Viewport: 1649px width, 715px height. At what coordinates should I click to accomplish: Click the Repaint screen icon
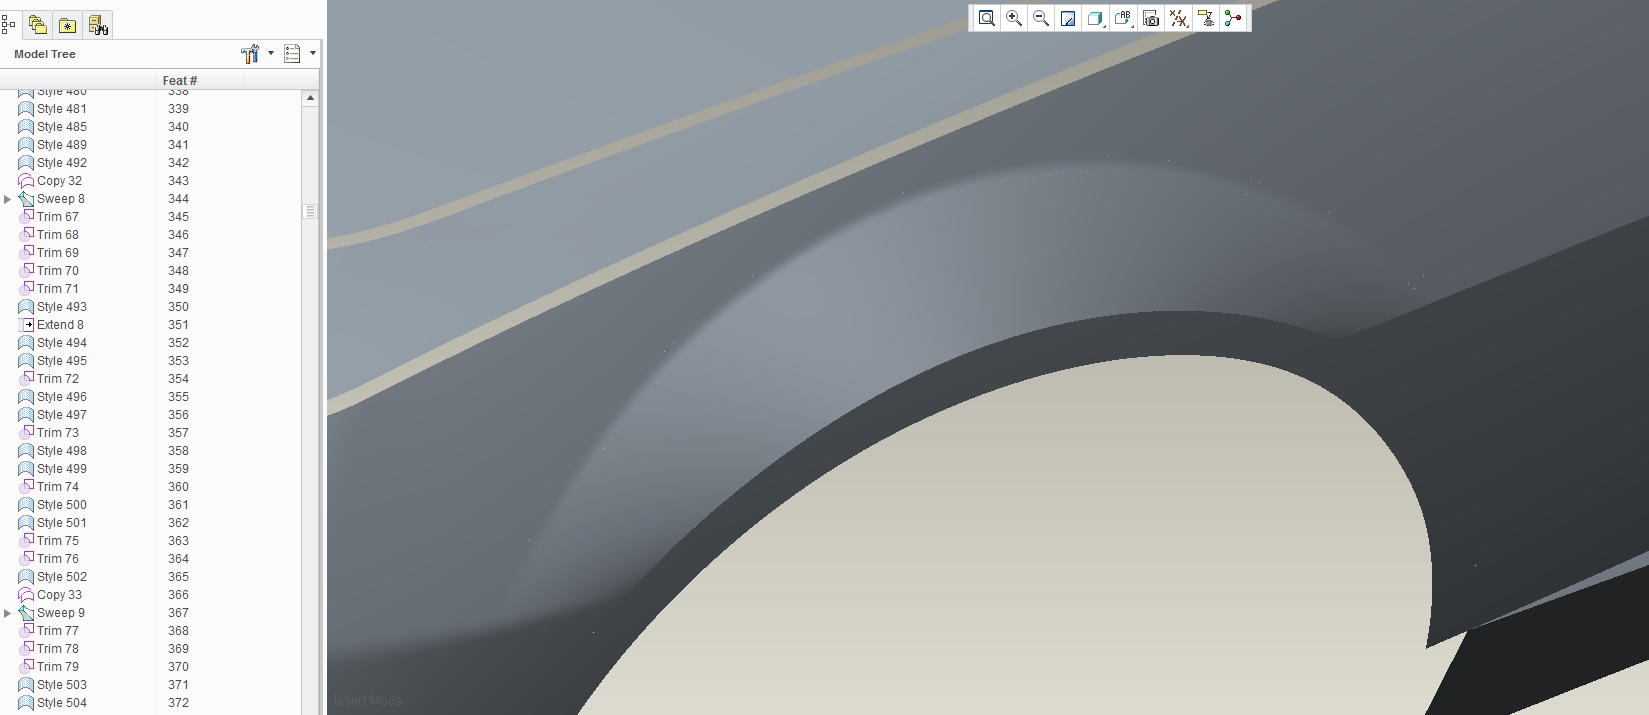coord(1068,18)
